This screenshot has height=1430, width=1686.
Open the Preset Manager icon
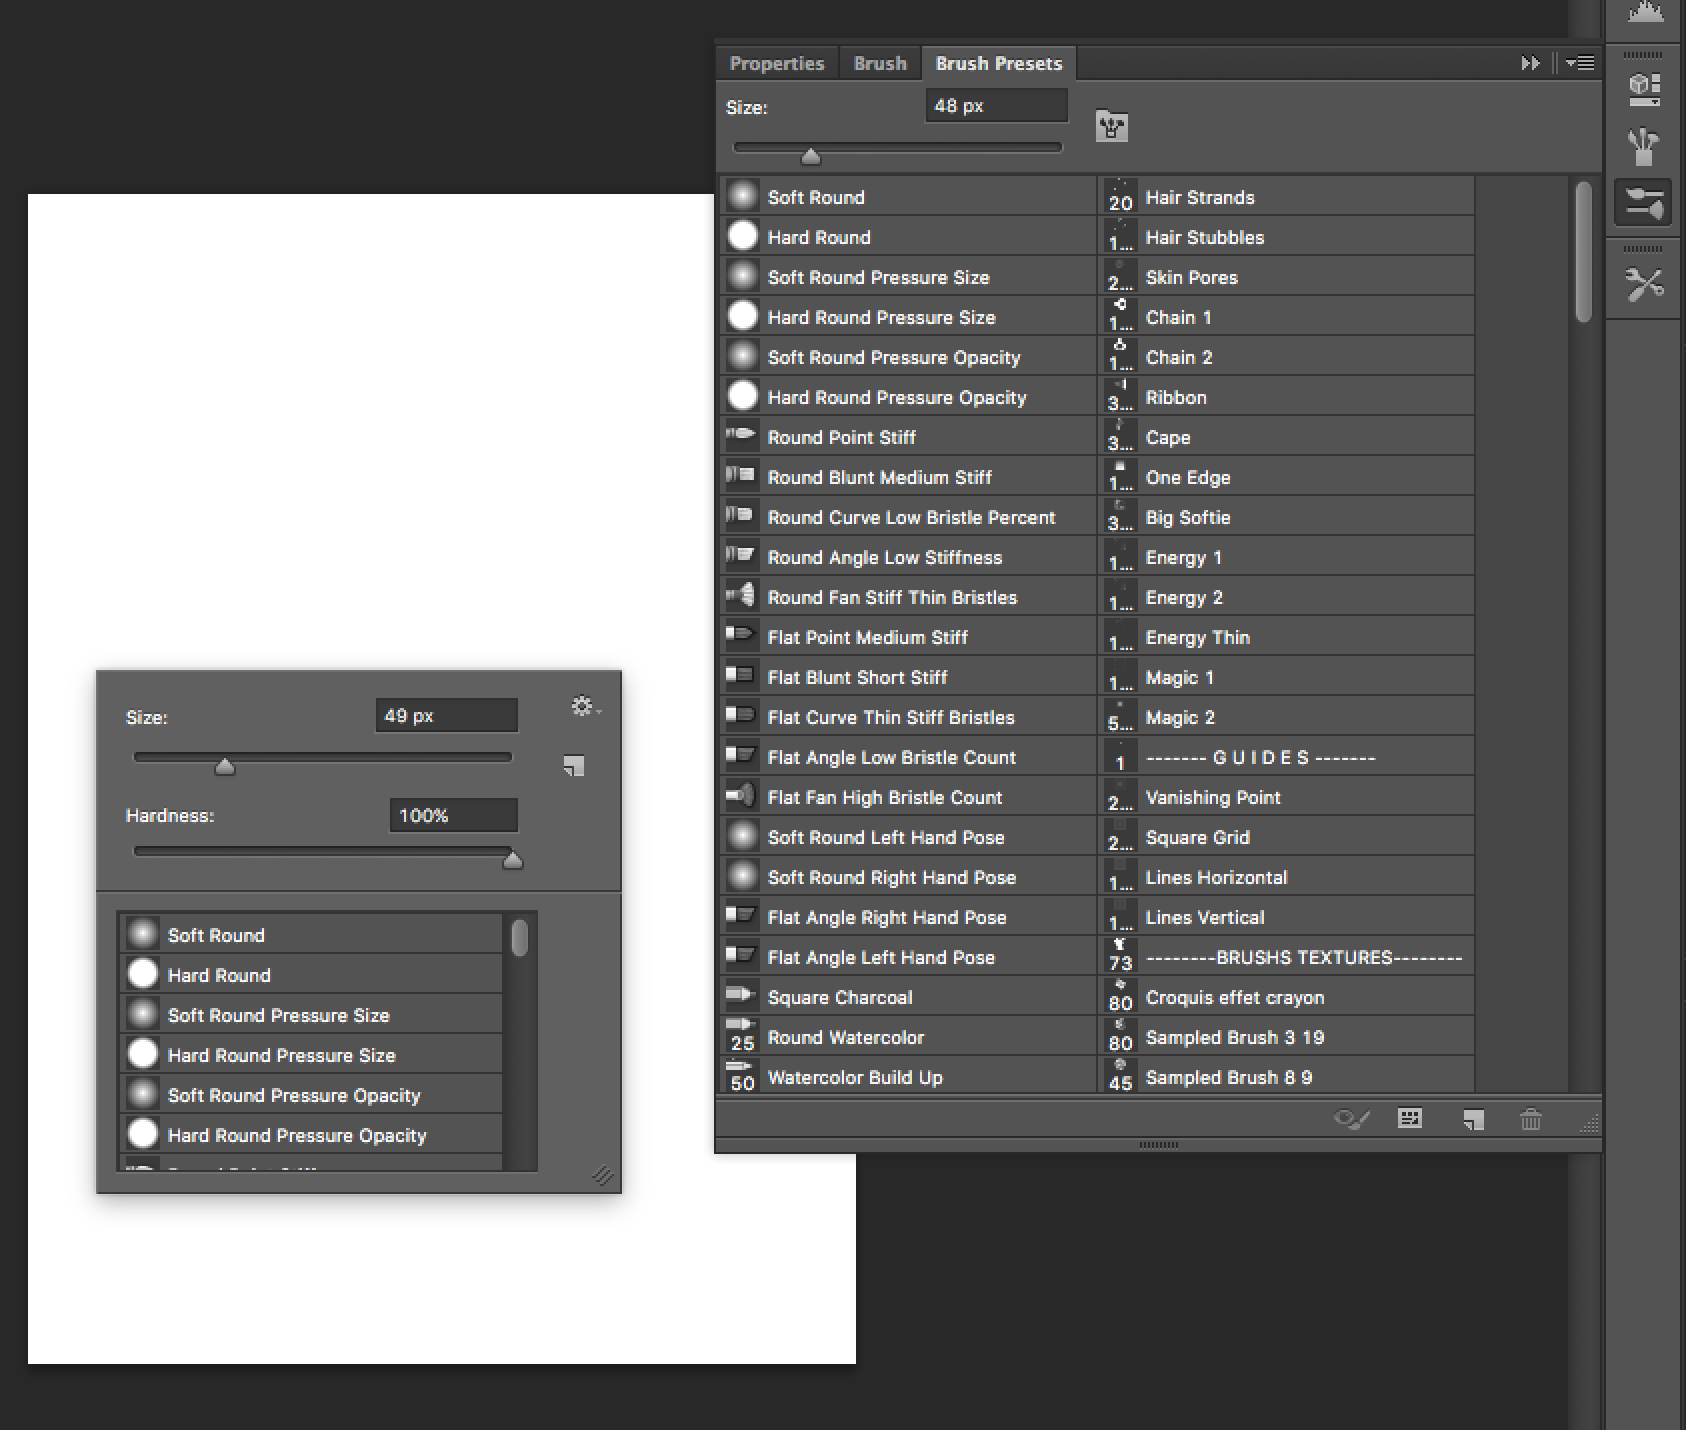[x=1410, y=1119]
